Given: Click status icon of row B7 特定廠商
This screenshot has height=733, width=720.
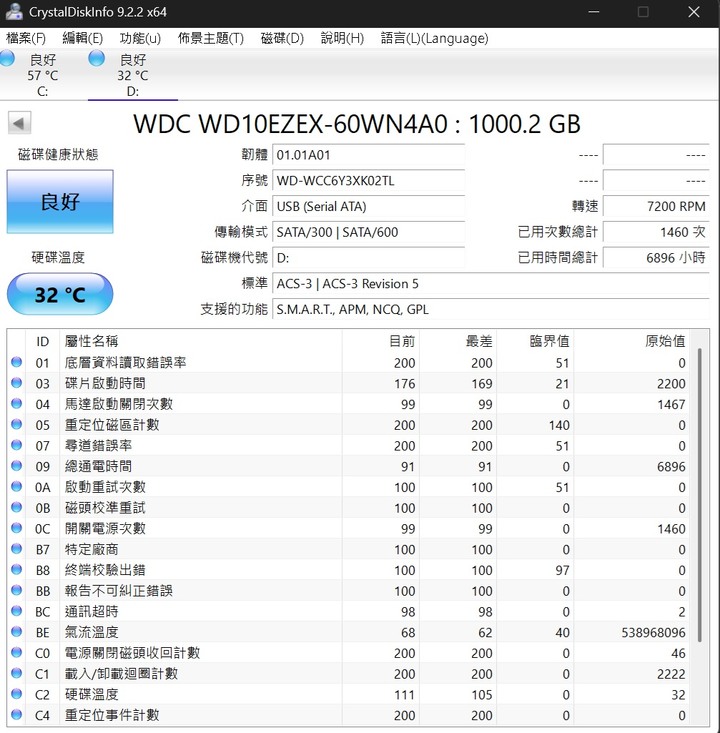Looking at the screenshot, I should click(16, 548).
